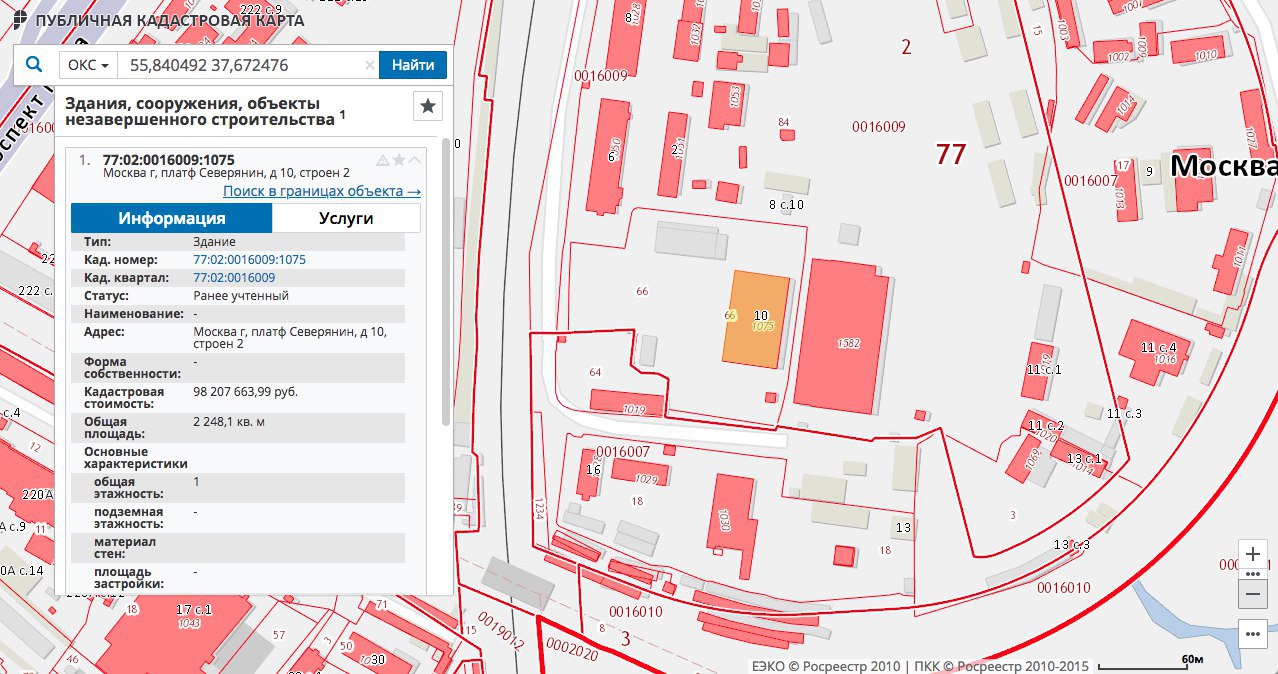Collapse the result card with the chevron
Screen dimensions: 1278x674
pyautogui.click(x=415, y=160)
